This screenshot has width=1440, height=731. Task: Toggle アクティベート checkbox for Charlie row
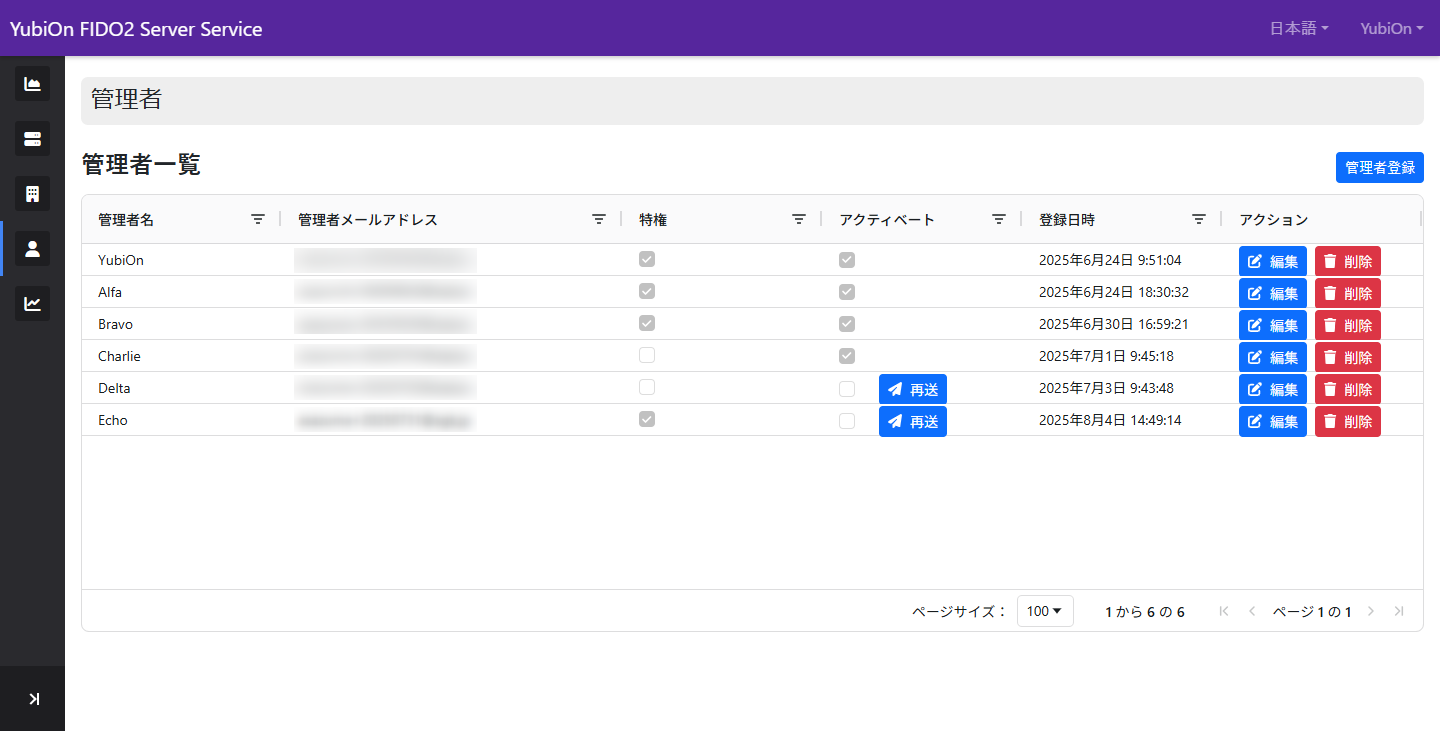pyautogui.click(x=847, y=356)
